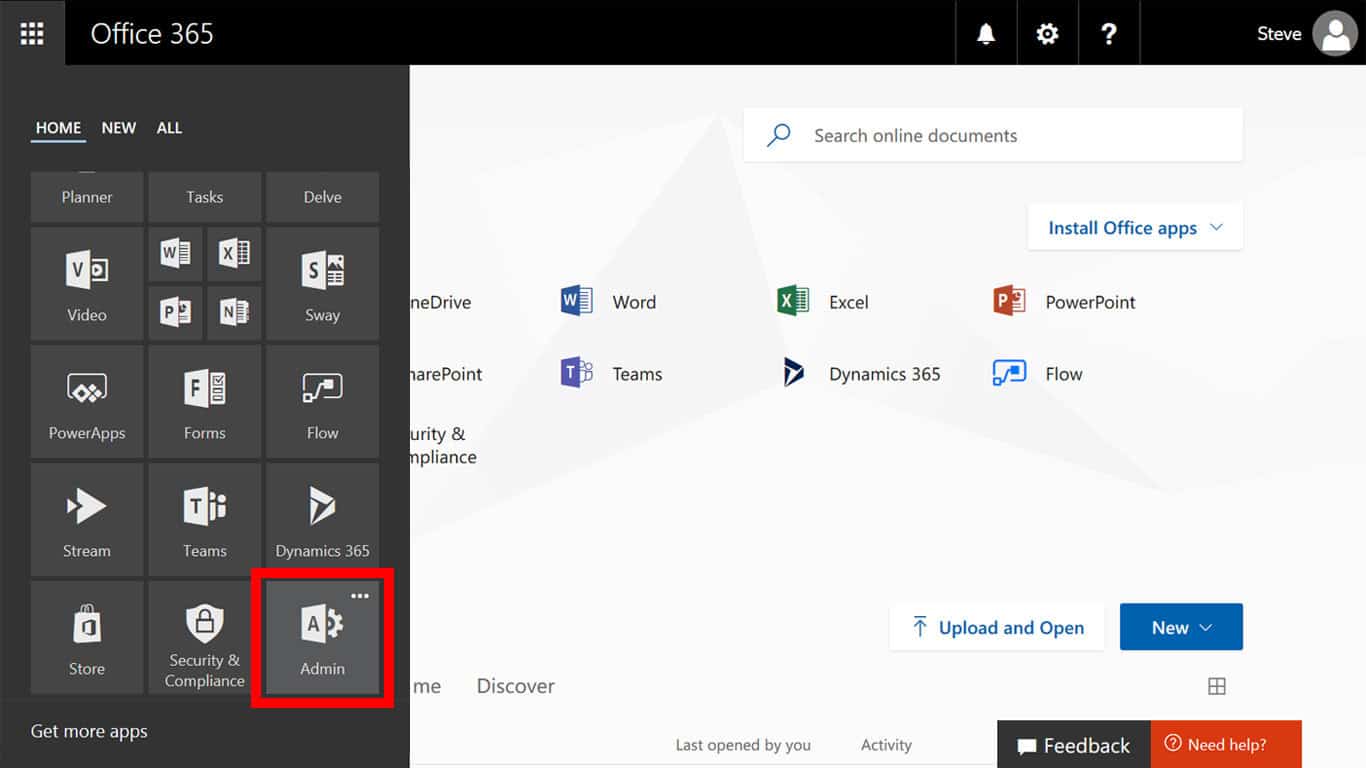
Task: Open the PowerApps tile
Action: point(87,402)
